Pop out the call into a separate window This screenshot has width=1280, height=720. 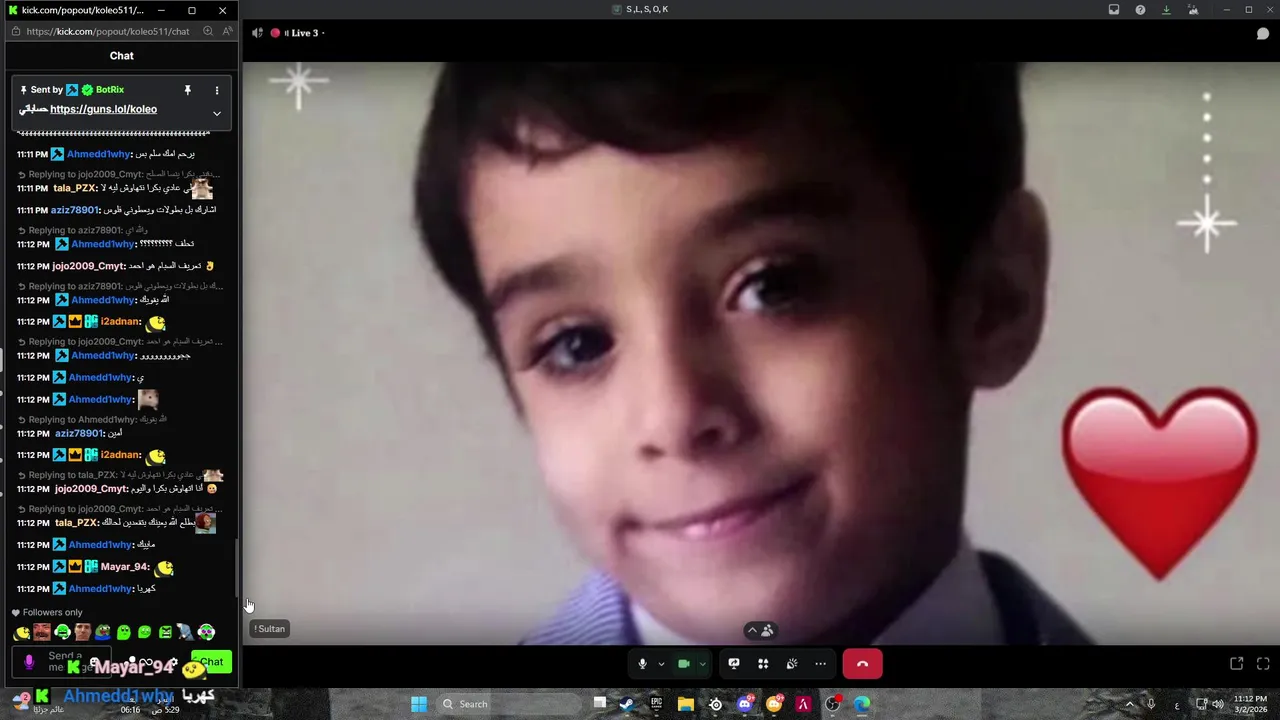(x=1236, y=663)
